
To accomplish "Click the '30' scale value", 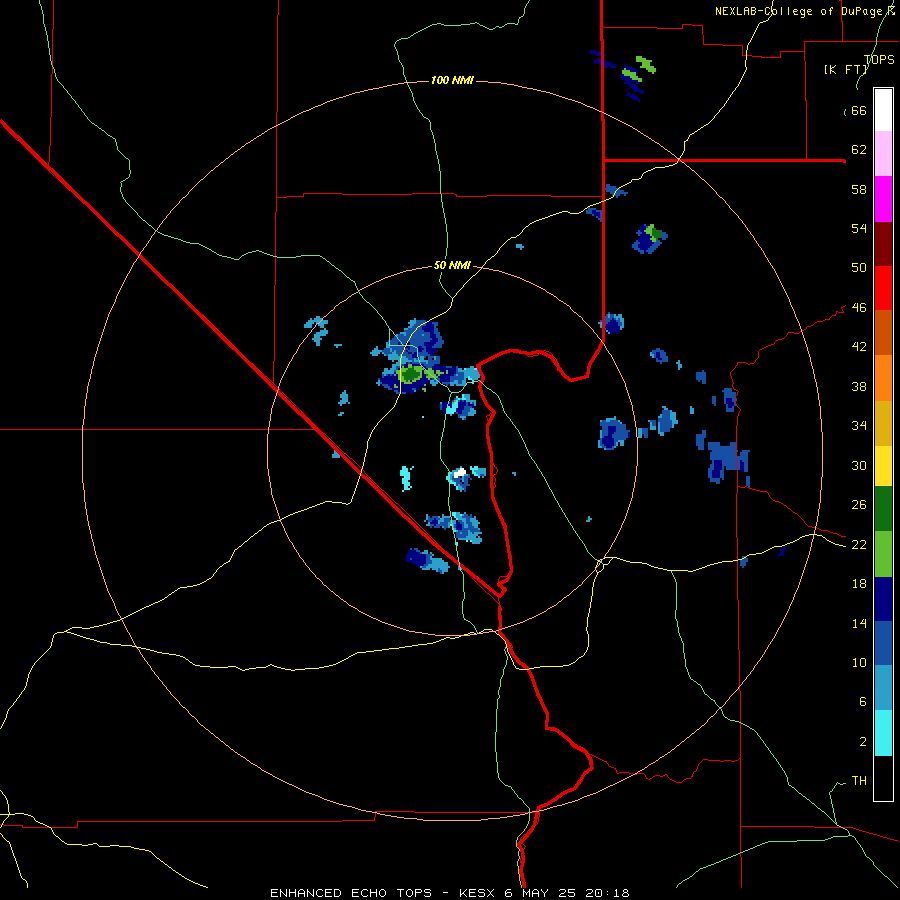I will (x=859, y=465).
